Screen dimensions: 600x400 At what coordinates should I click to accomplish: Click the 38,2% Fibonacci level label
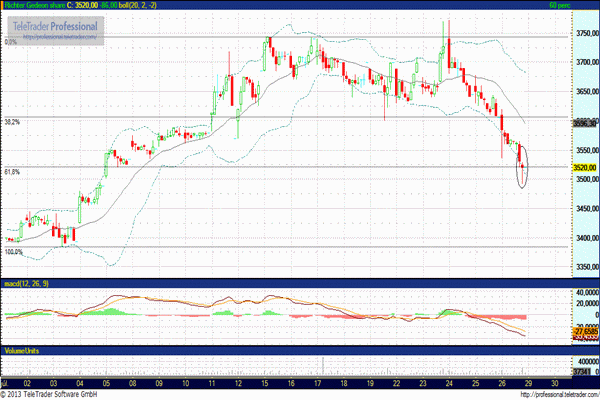tap(14, 122)
